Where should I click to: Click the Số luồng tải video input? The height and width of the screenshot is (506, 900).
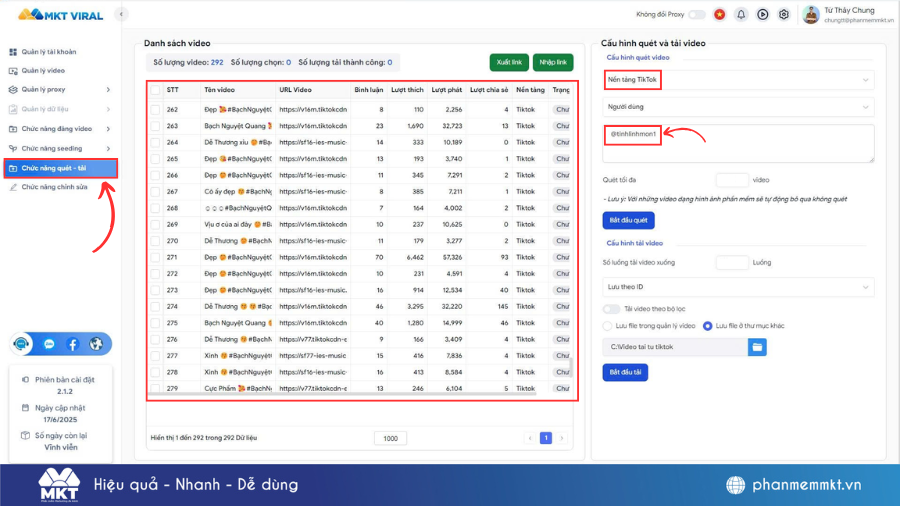point(732,263)
